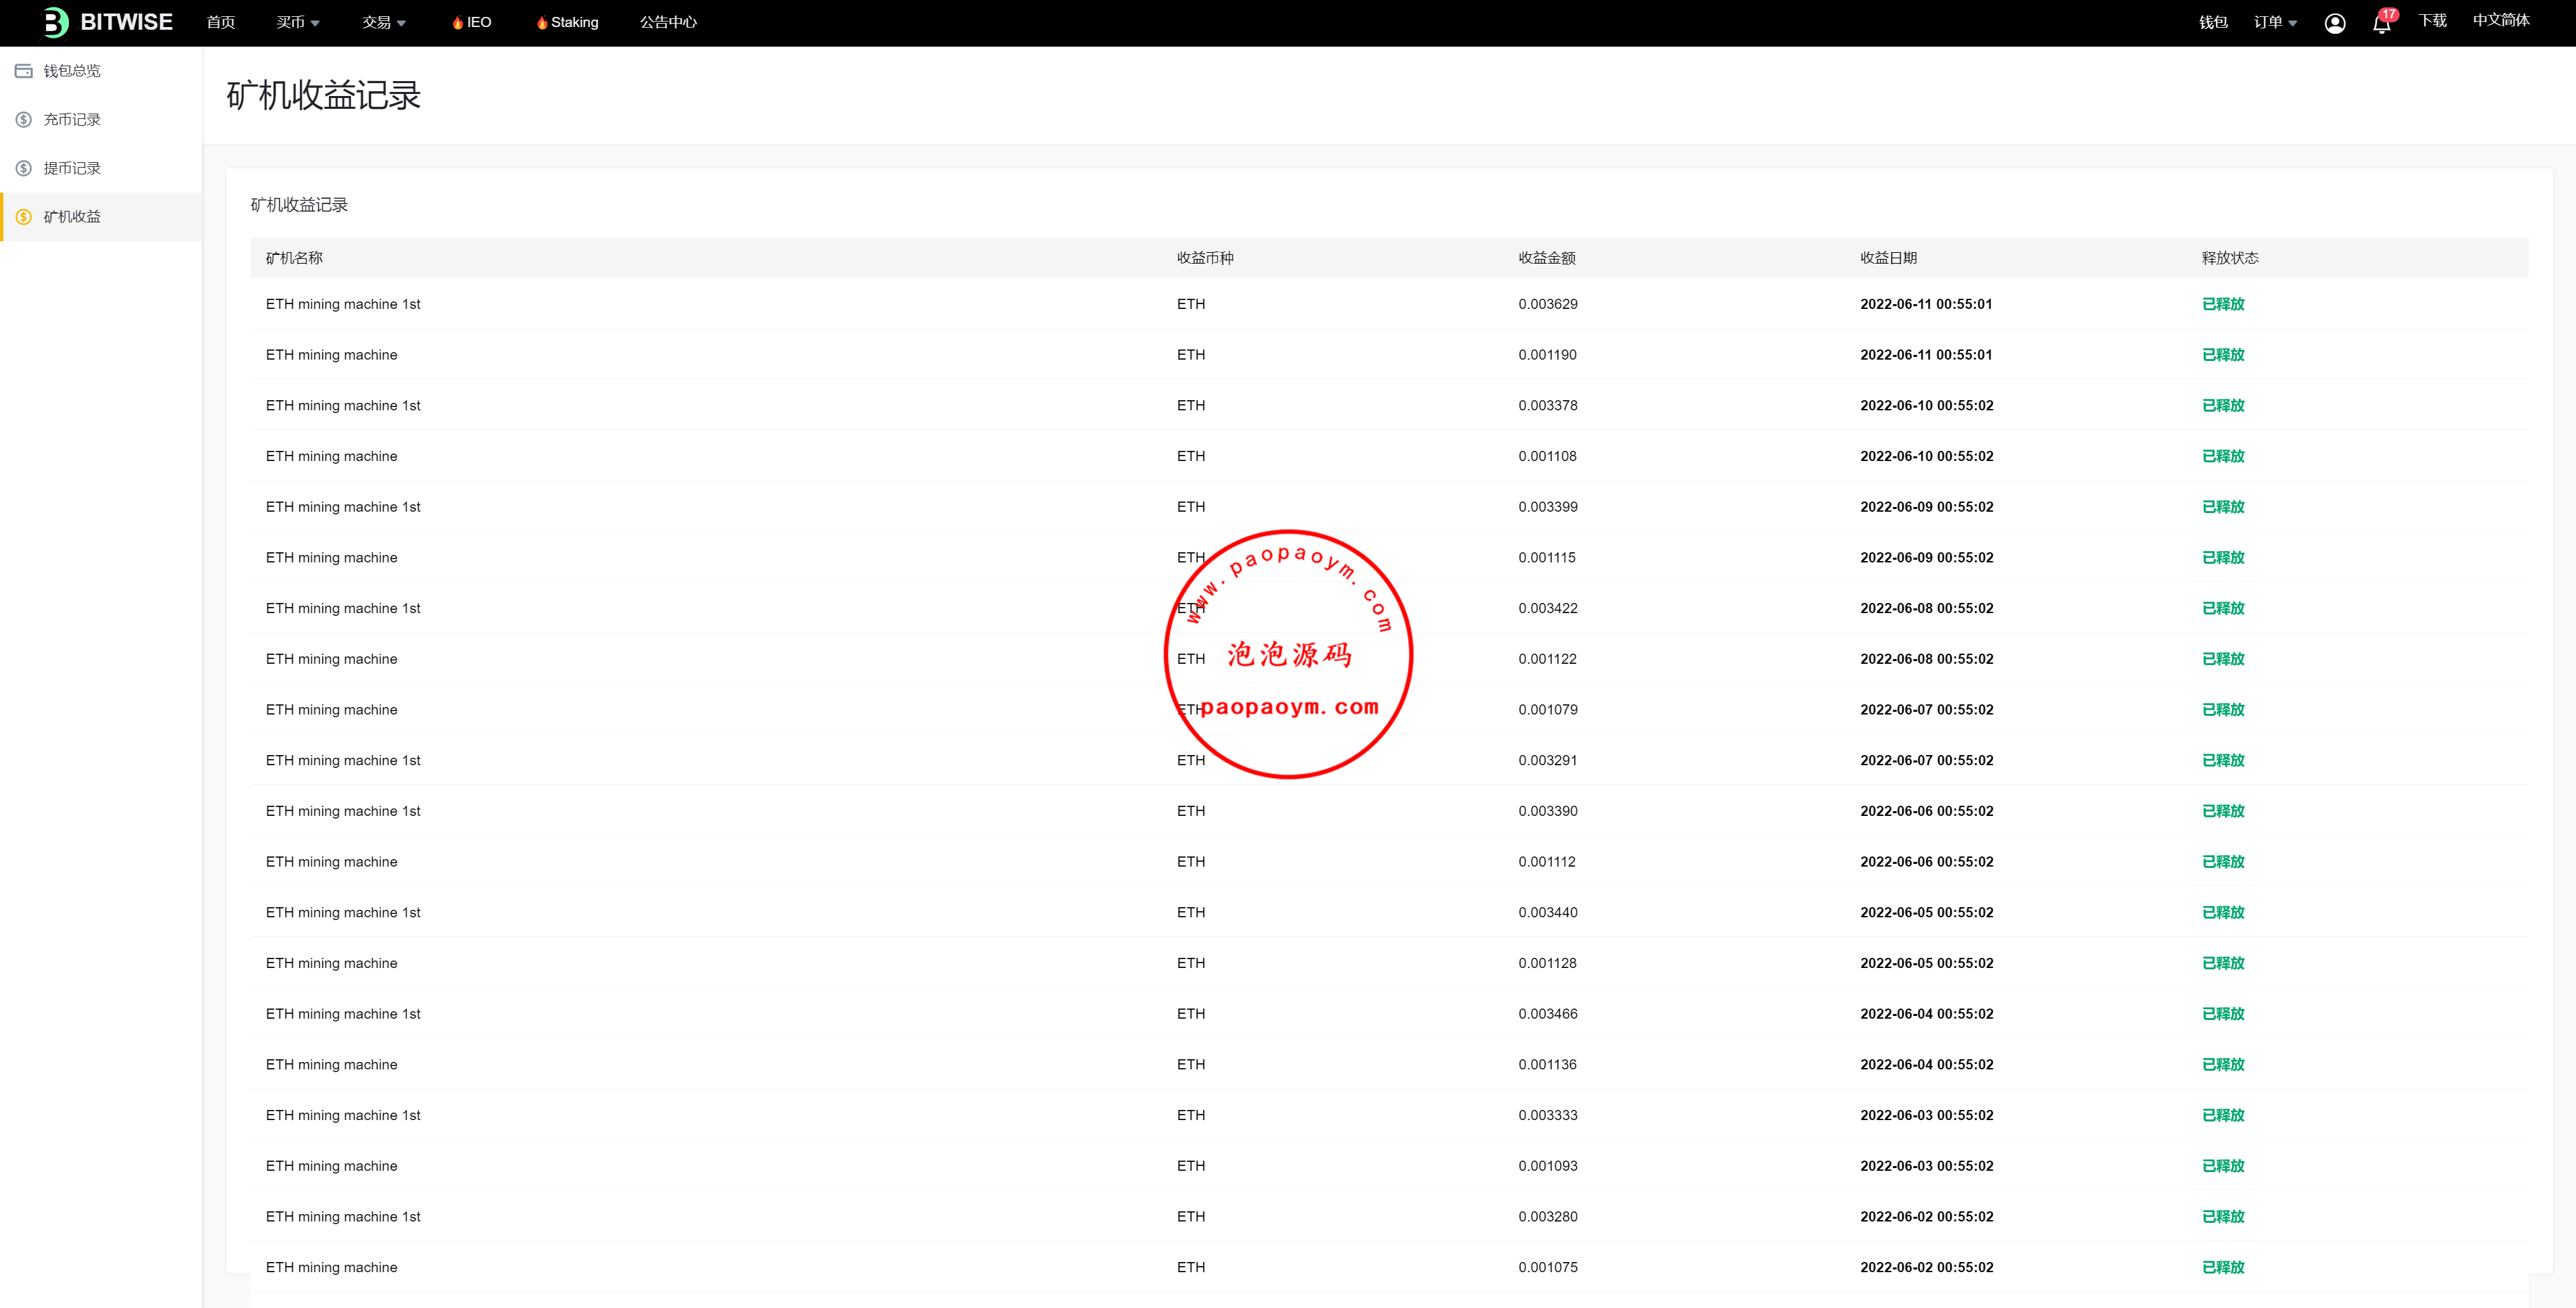This screenshot has width=2576, height=1308.
Task: Open the 公告中心 announcement menu item
Action: (x=668, y=22)
